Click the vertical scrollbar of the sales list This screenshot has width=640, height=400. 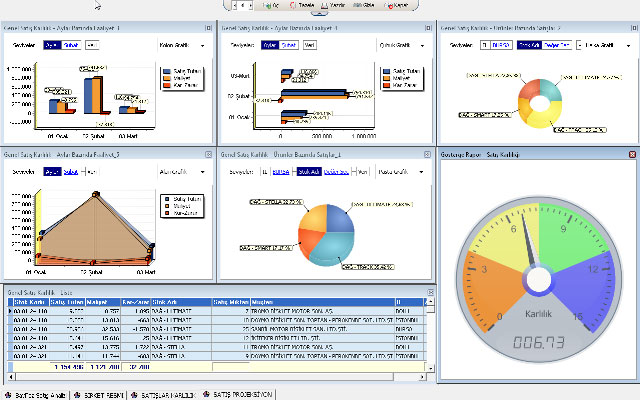431,330
